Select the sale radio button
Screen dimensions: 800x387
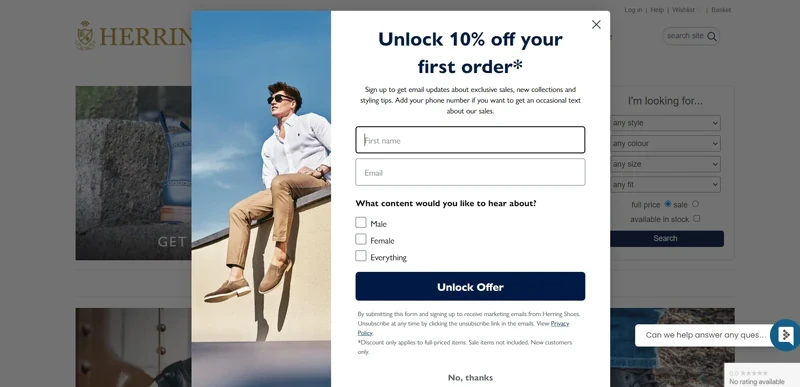695,204
